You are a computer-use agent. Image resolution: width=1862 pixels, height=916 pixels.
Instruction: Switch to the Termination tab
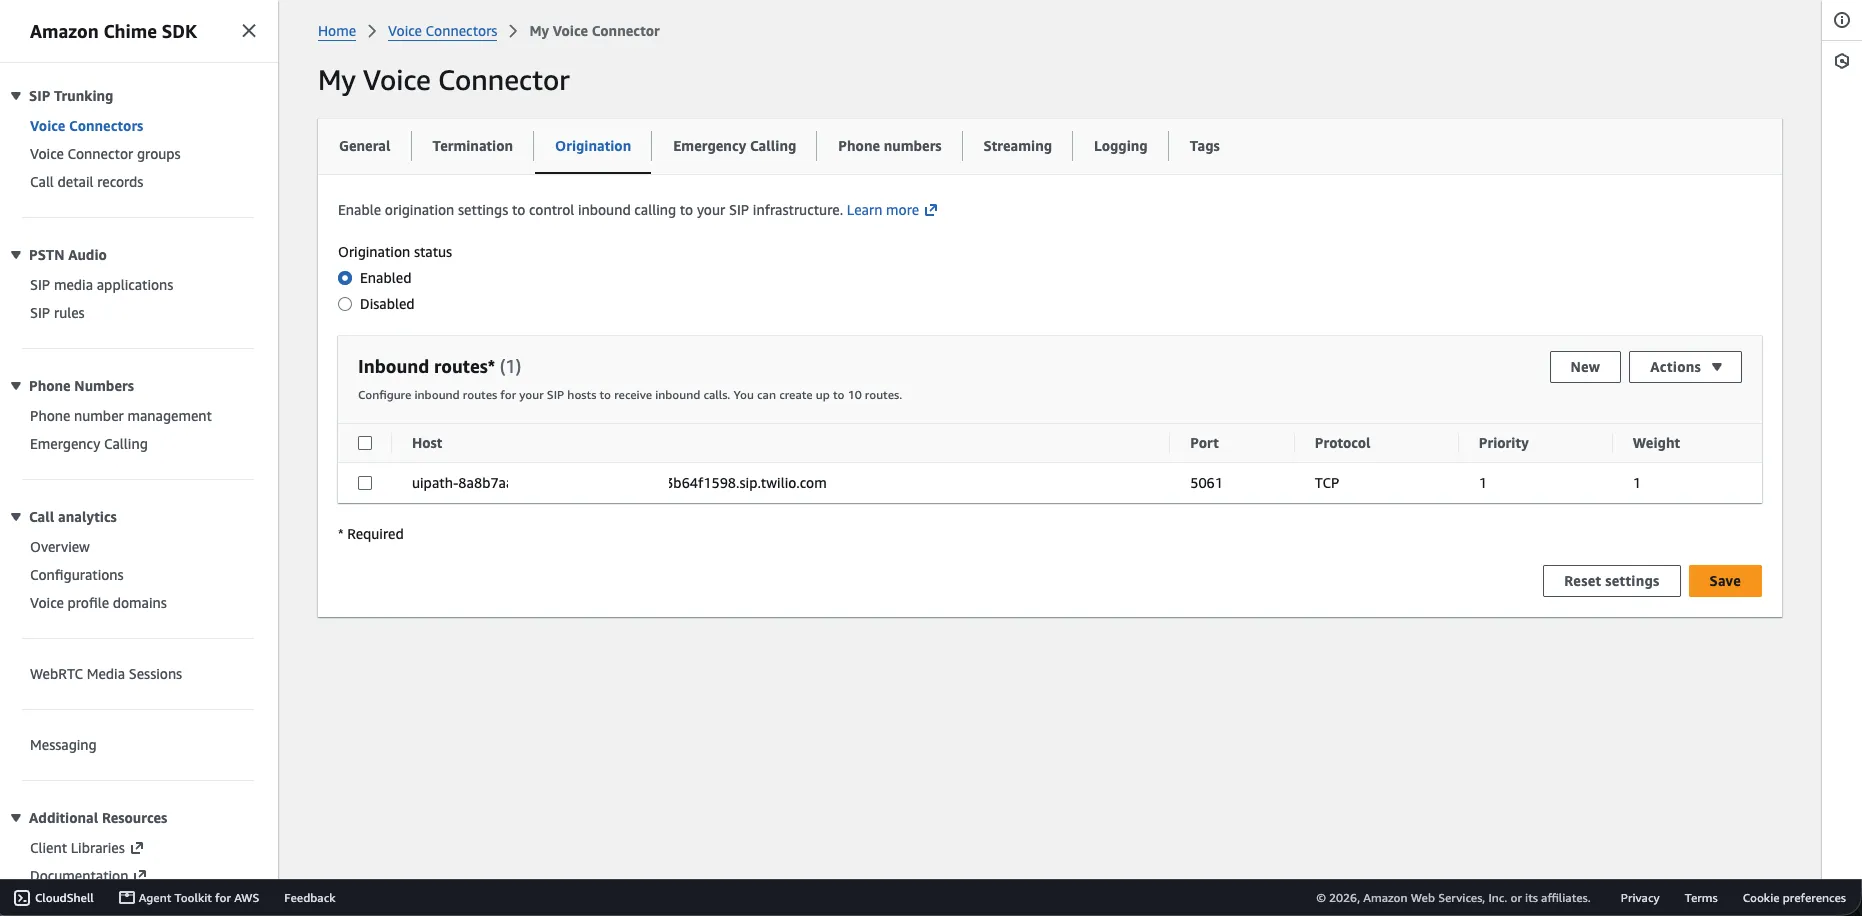473,146
